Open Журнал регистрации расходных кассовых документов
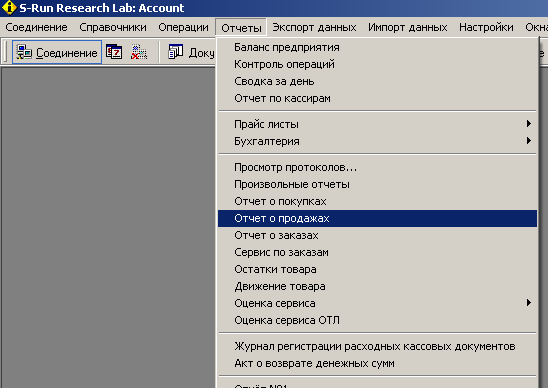The image size is (548, 388). 377,346
